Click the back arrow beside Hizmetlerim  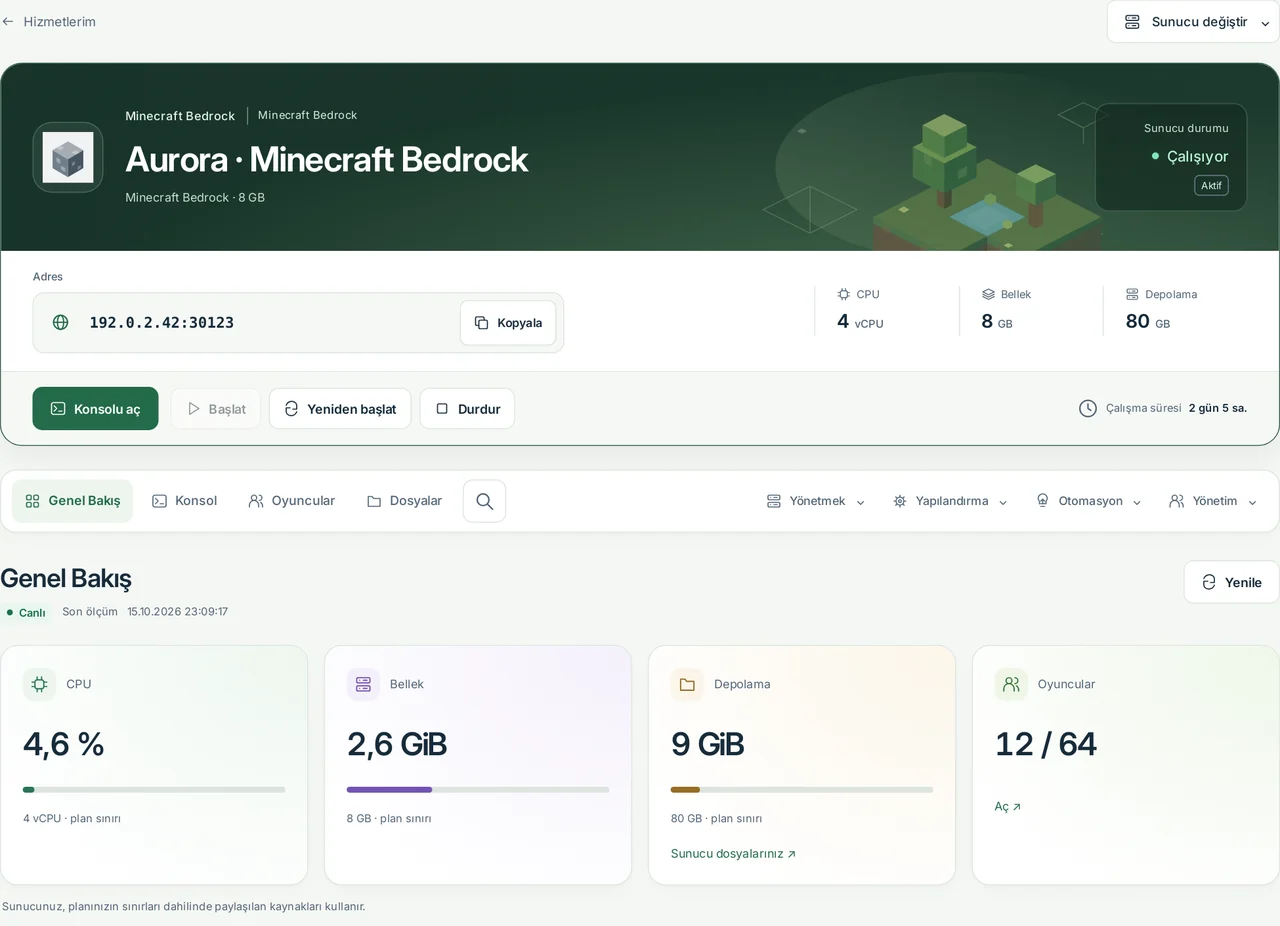tap(8, 21)
